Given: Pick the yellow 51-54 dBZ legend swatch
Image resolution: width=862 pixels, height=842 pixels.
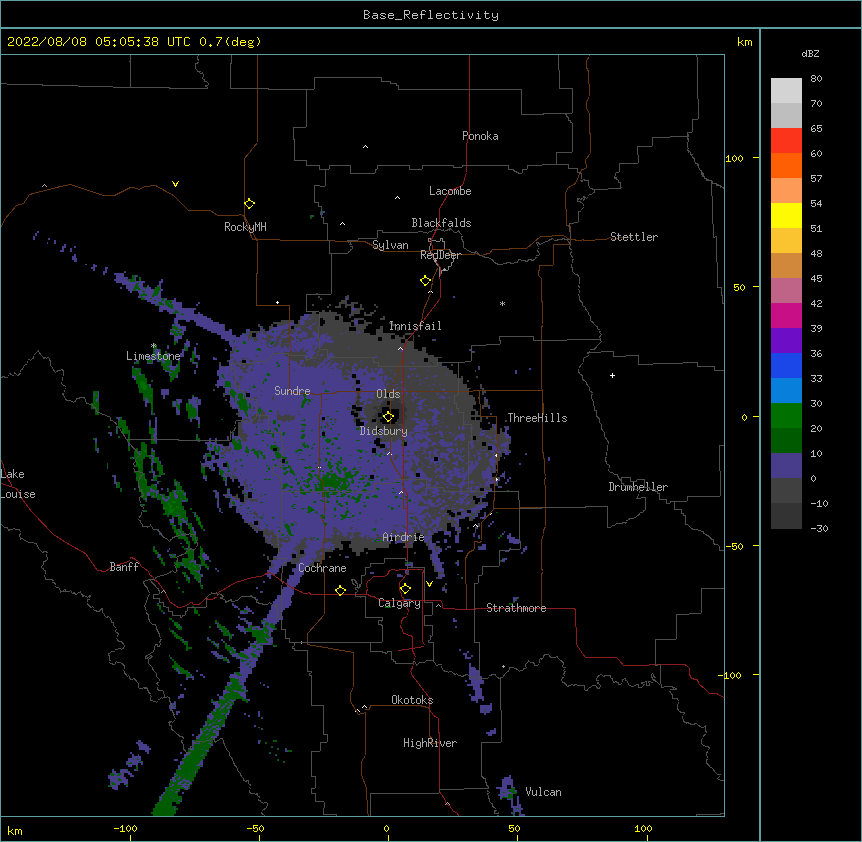Looking at the screenshot, I should [x=786, y=215].
